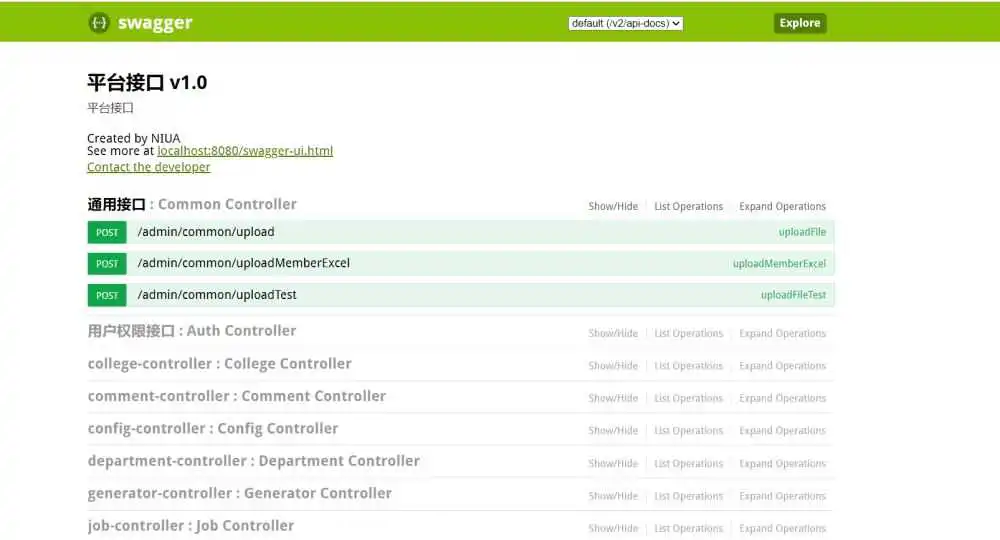The height and width of the screenshot is (540, 1000).
Task: Click List Operations for Generator Controller
Action: 689,496
